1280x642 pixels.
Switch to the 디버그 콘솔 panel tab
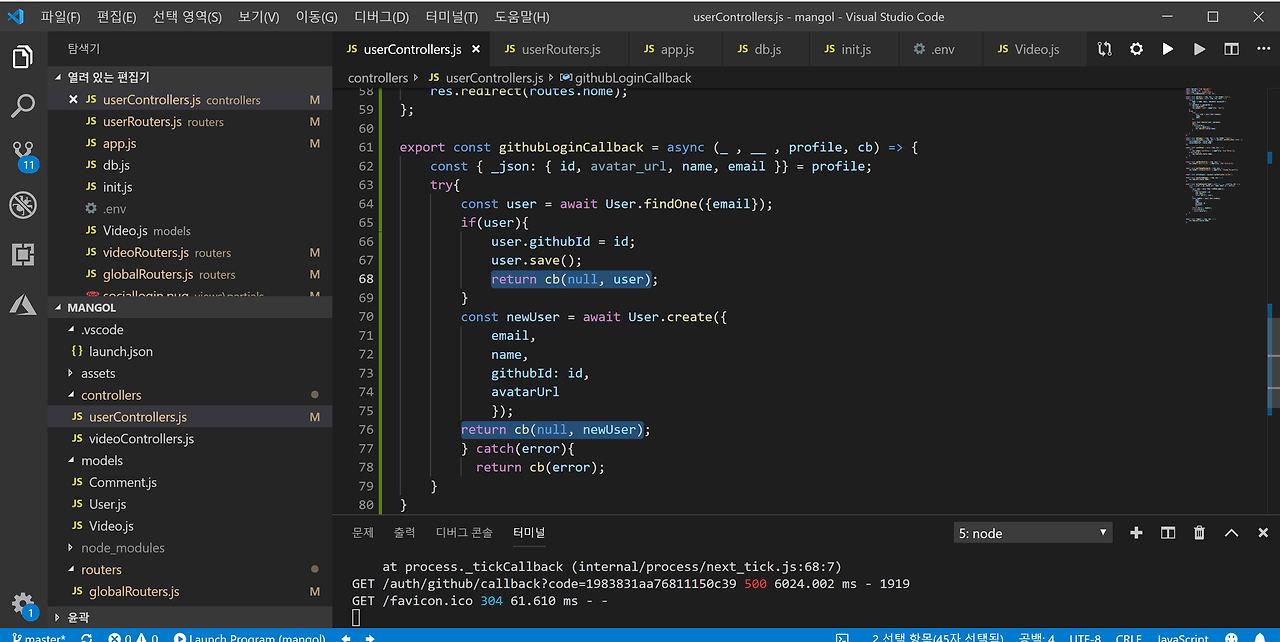463,533
